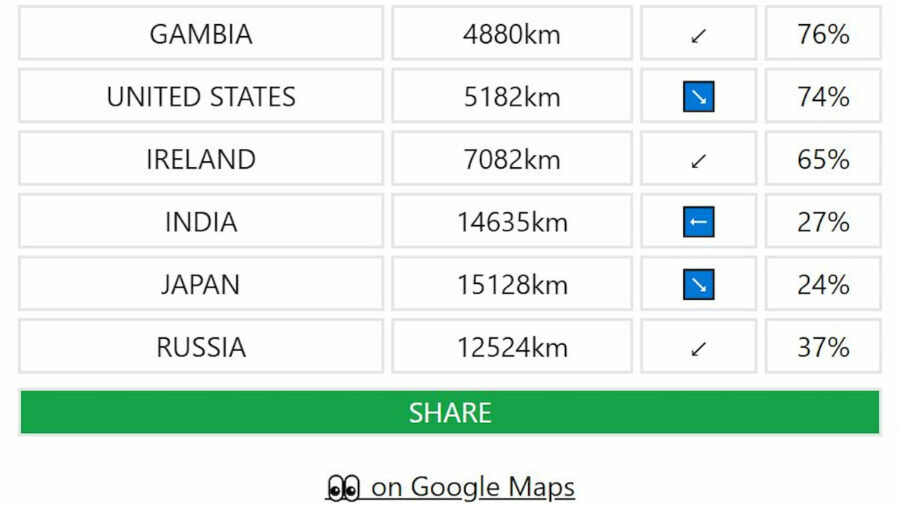Click the green SHARE button
Image resolution: width=900 pixels, height=506 pixels.
click(449, 412)
